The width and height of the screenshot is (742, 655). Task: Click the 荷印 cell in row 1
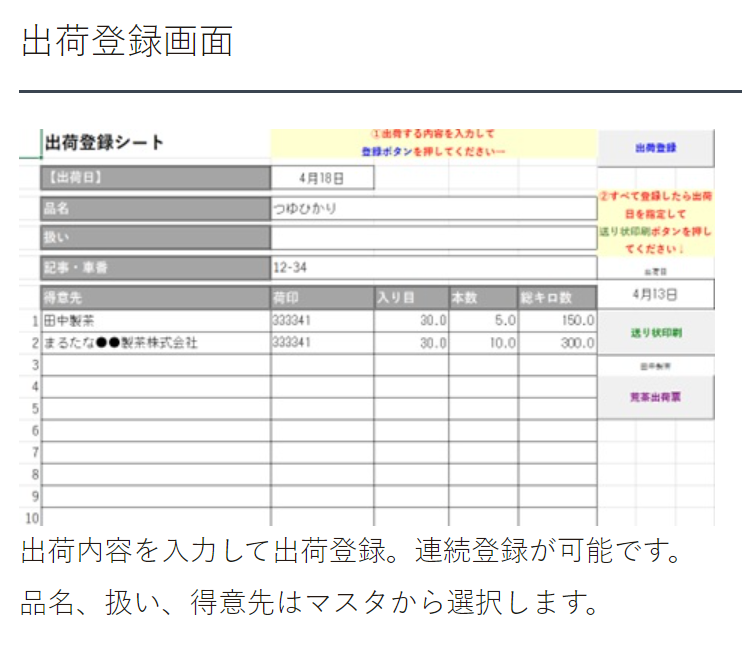tap(322, 321)
